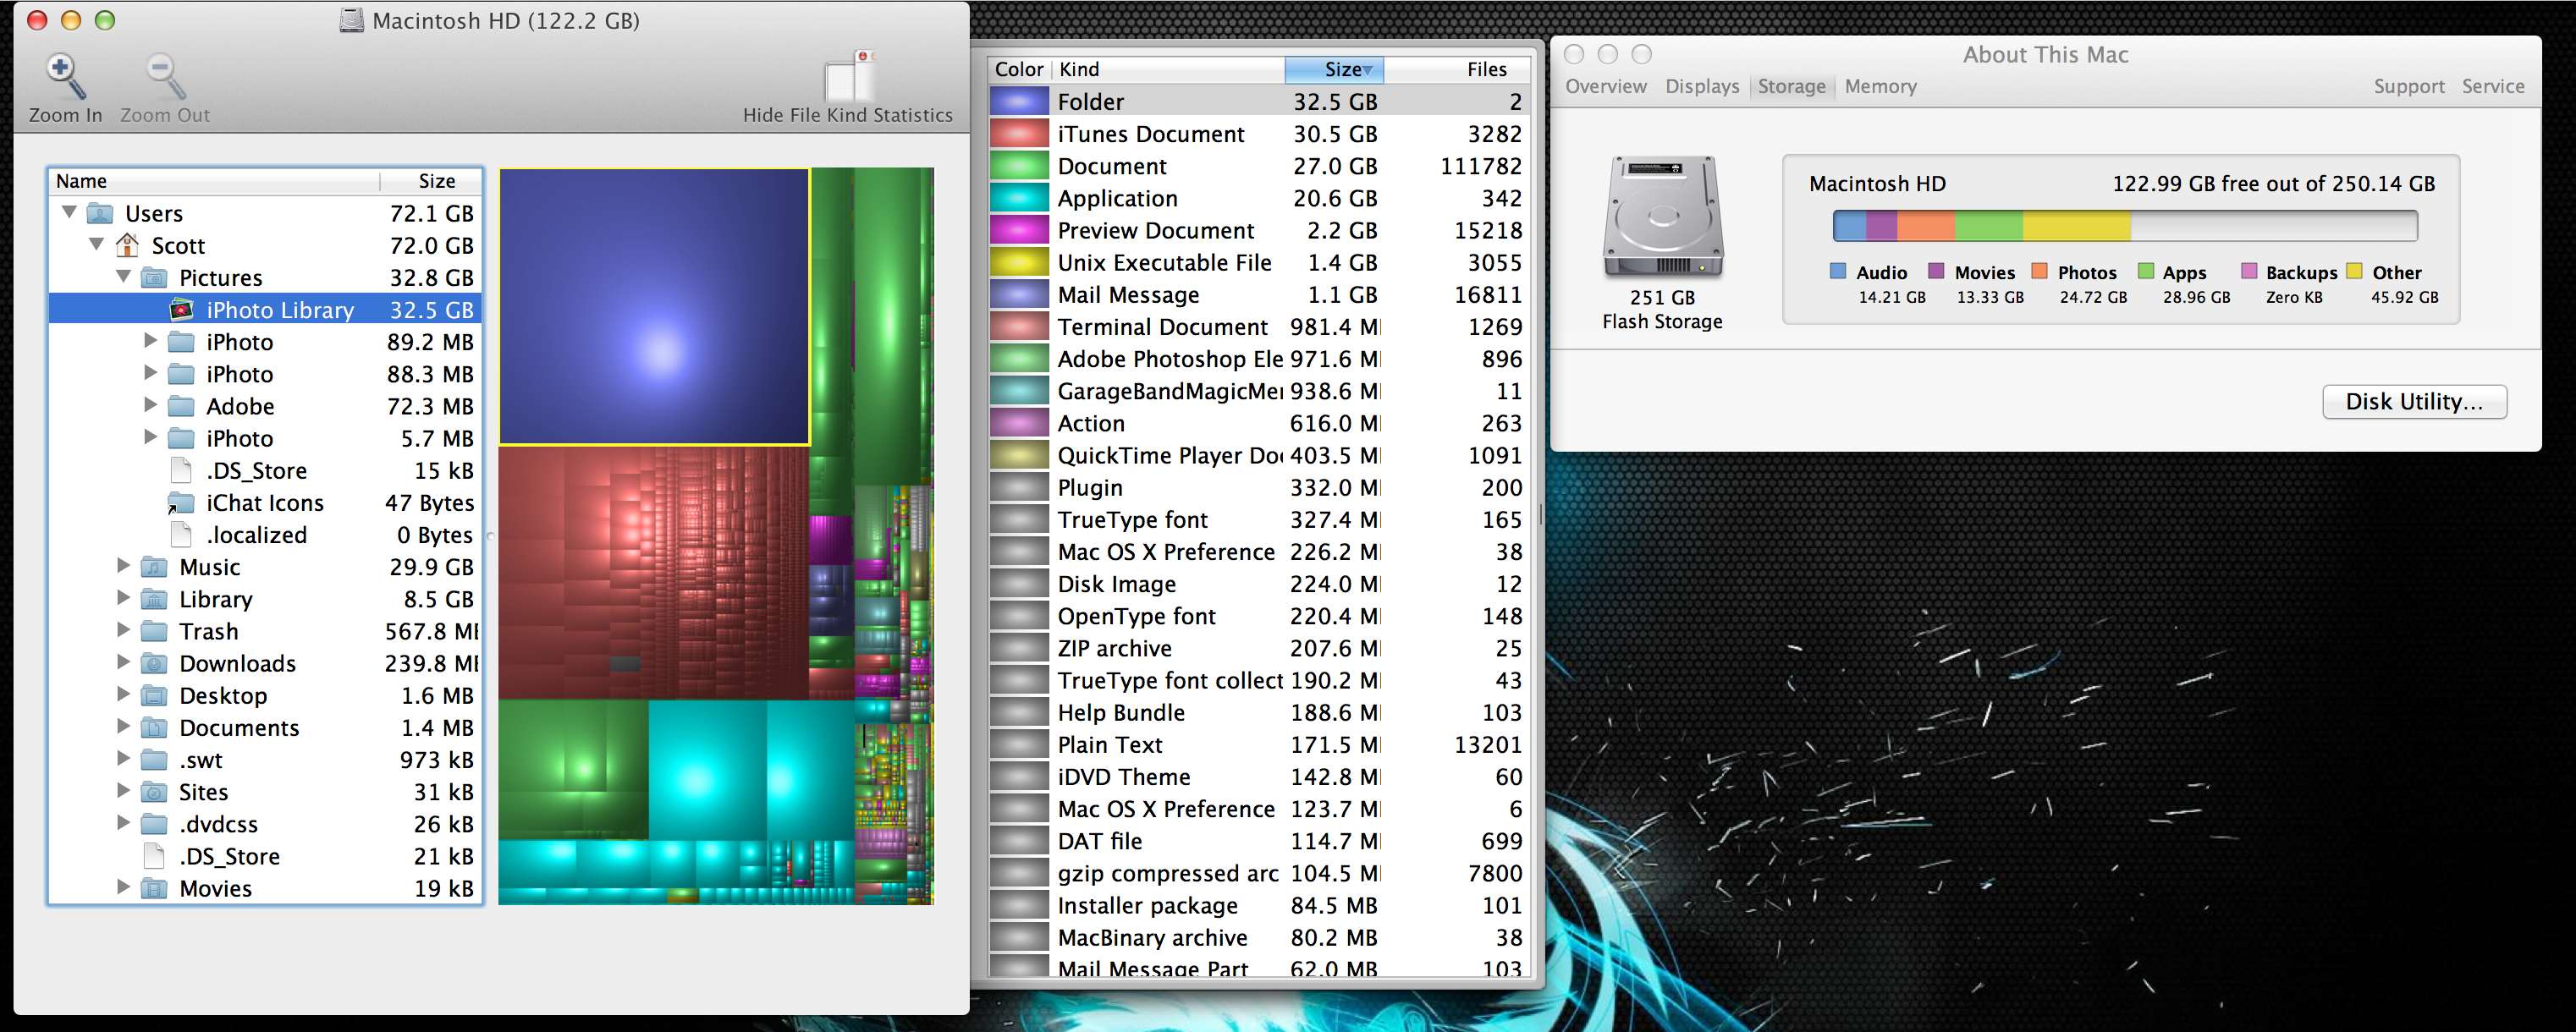Expand the Downloads folder
2576x1032 pixels.
pyautogui.click(x=124, y=662)
